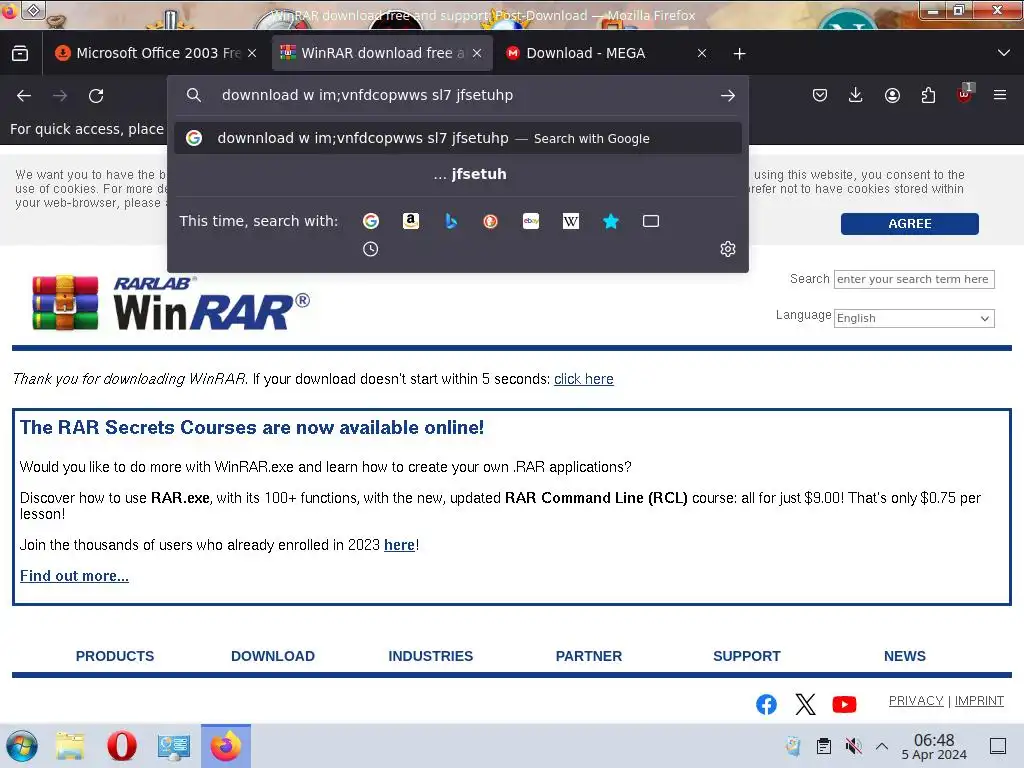
Task: Click the WinRAR site search input field
Action: (x=914, y=279)
